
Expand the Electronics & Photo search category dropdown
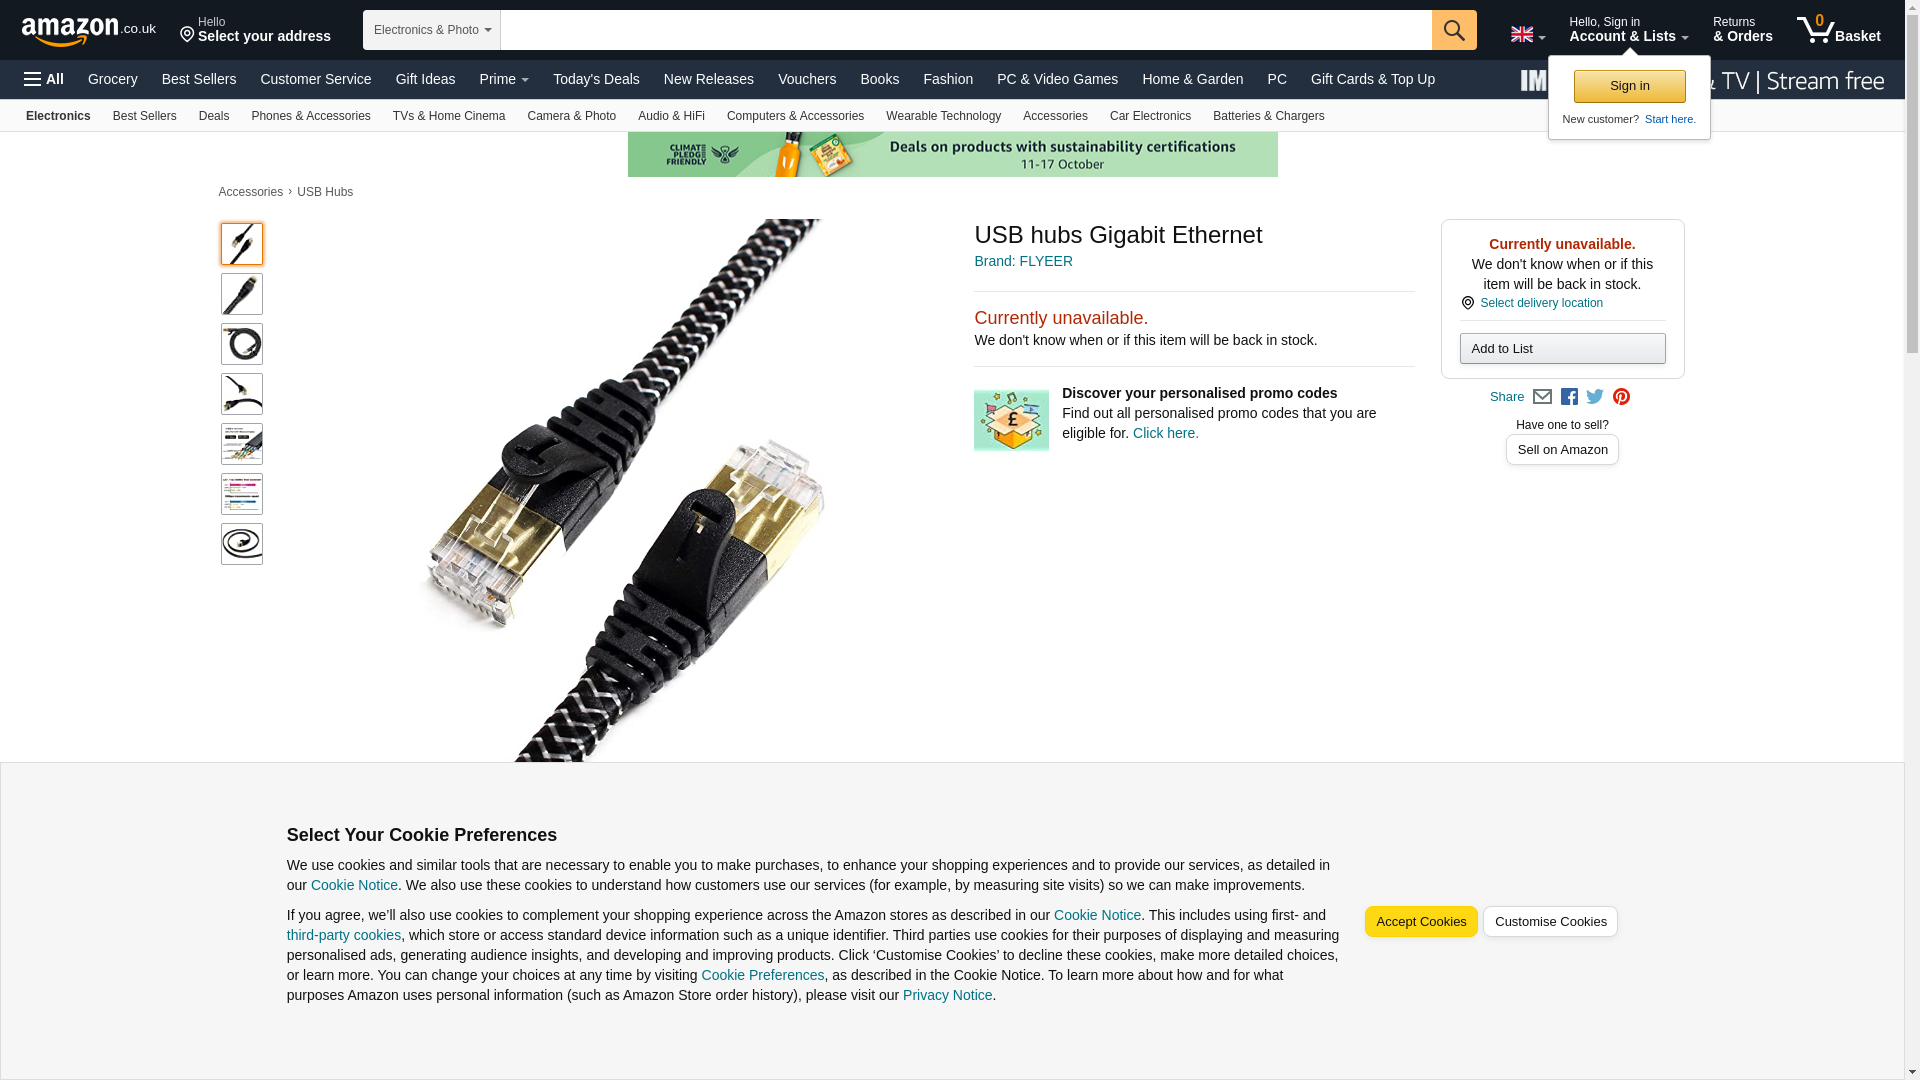[x=432, y=30]
